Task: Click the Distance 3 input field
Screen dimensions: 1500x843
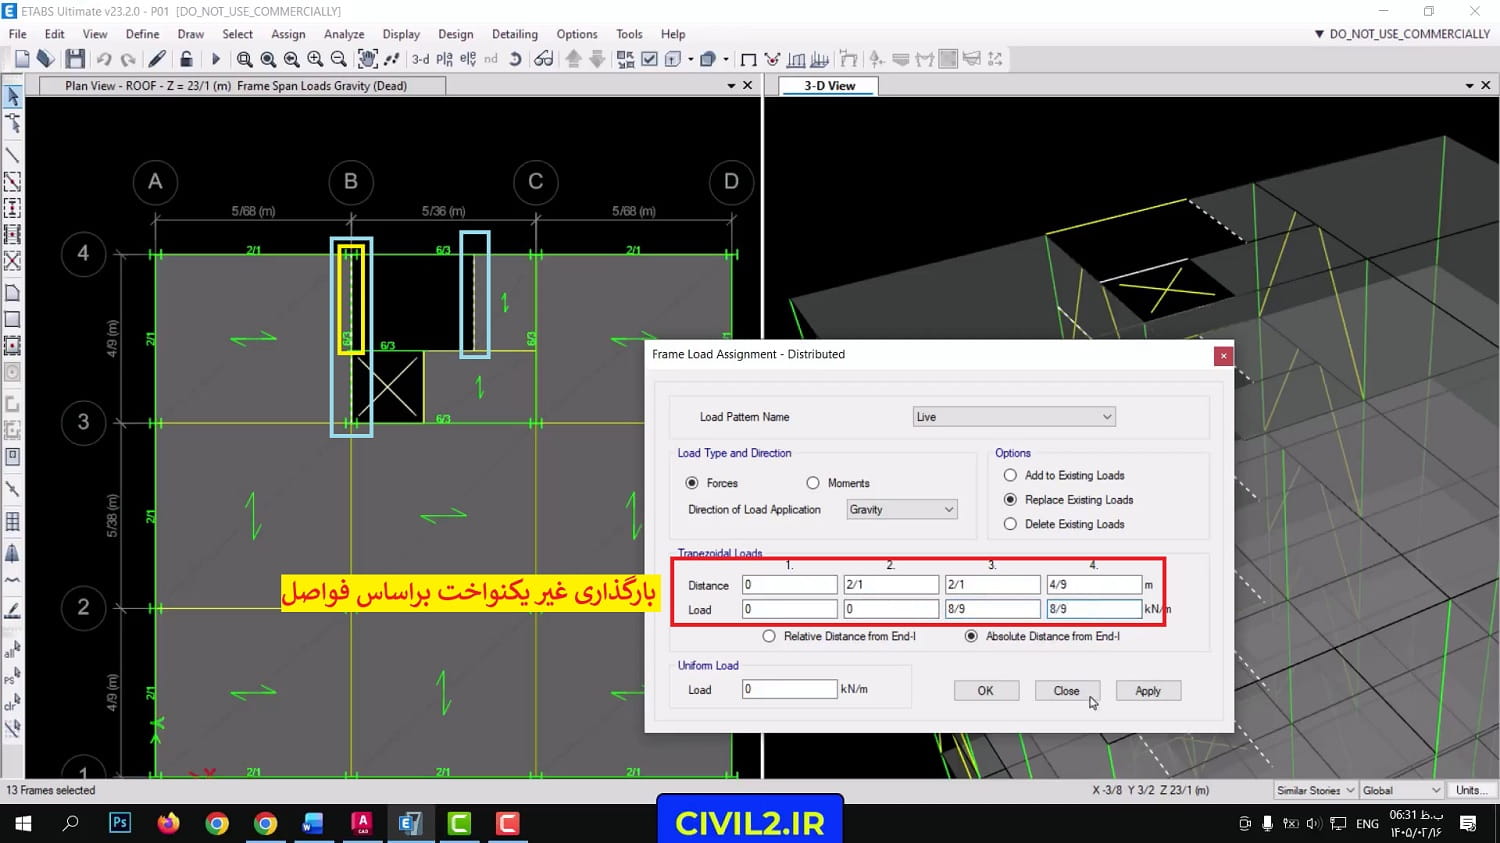Action: point(993,585)
